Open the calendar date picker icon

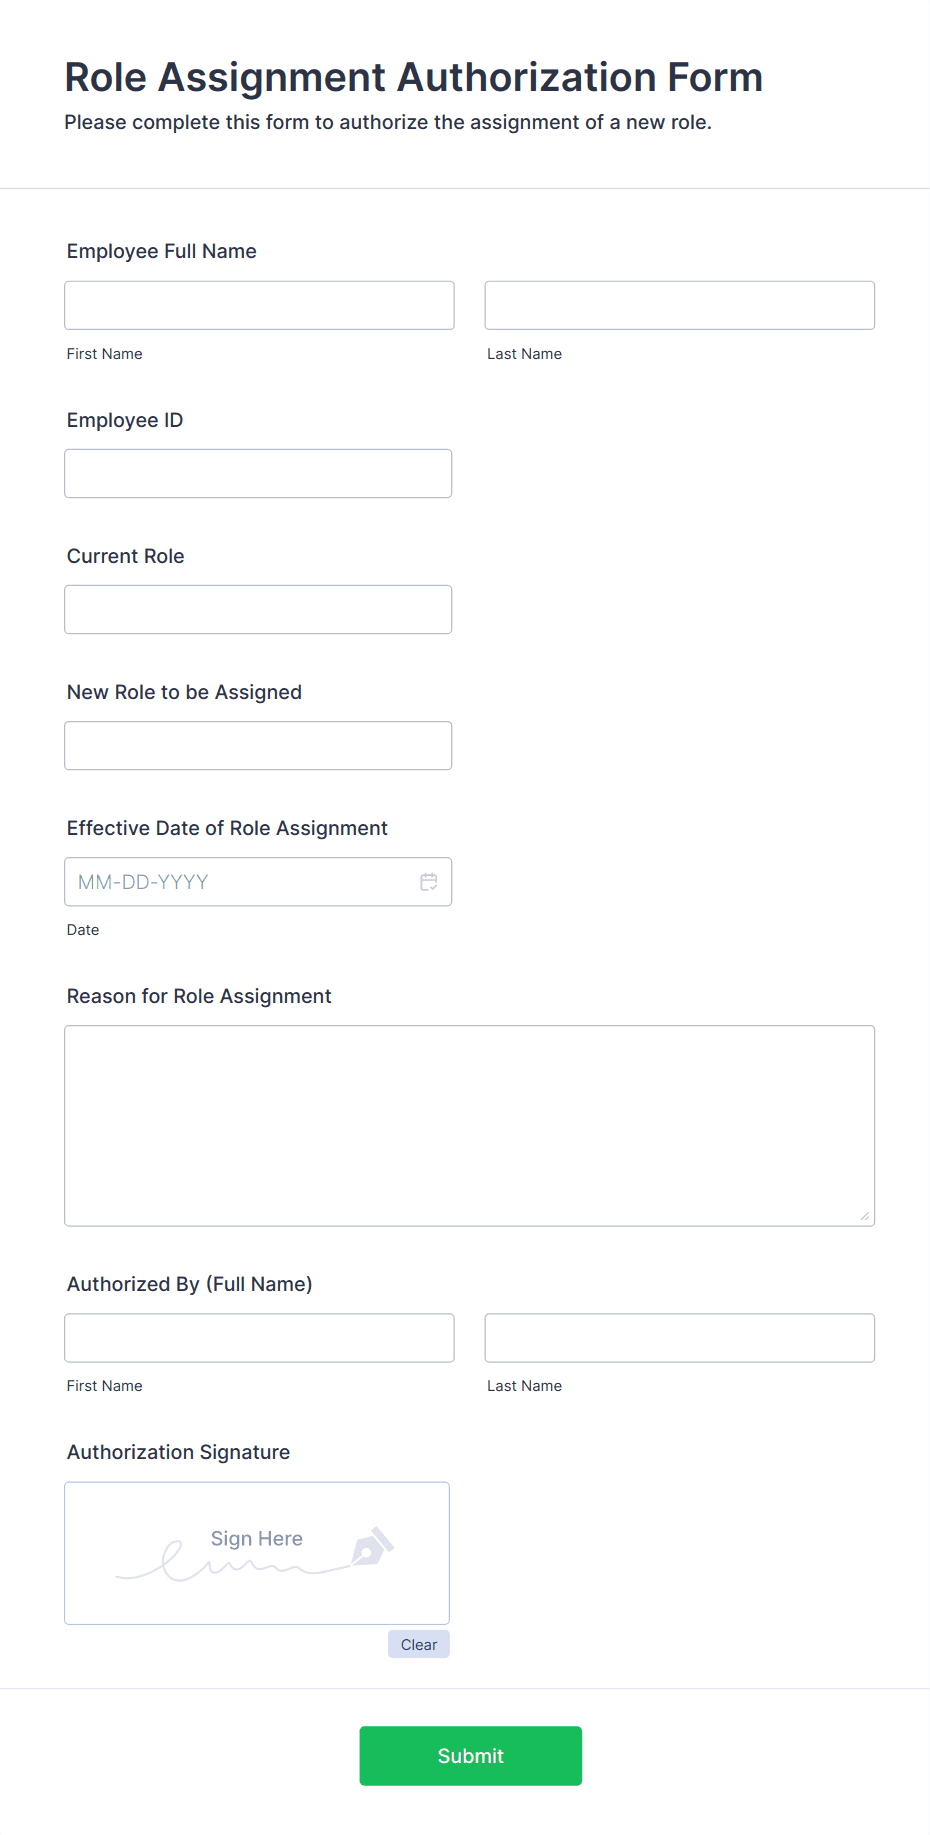(429, 881)
